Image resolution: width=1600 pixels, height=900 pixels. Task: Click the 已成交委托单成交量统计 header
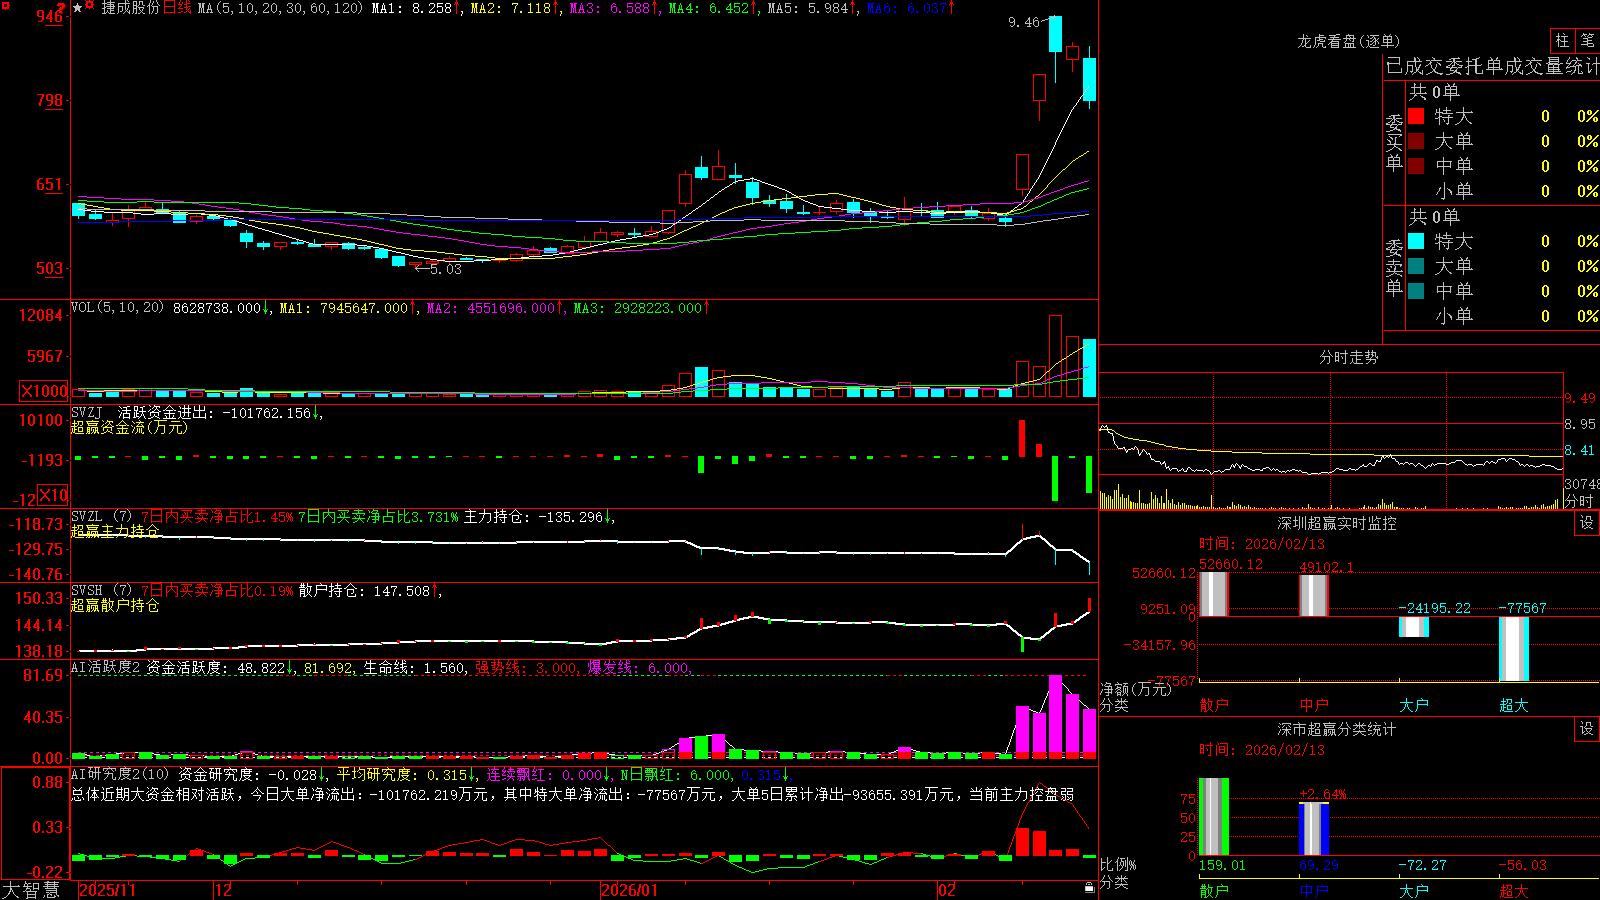click(x=1492, y=66)
